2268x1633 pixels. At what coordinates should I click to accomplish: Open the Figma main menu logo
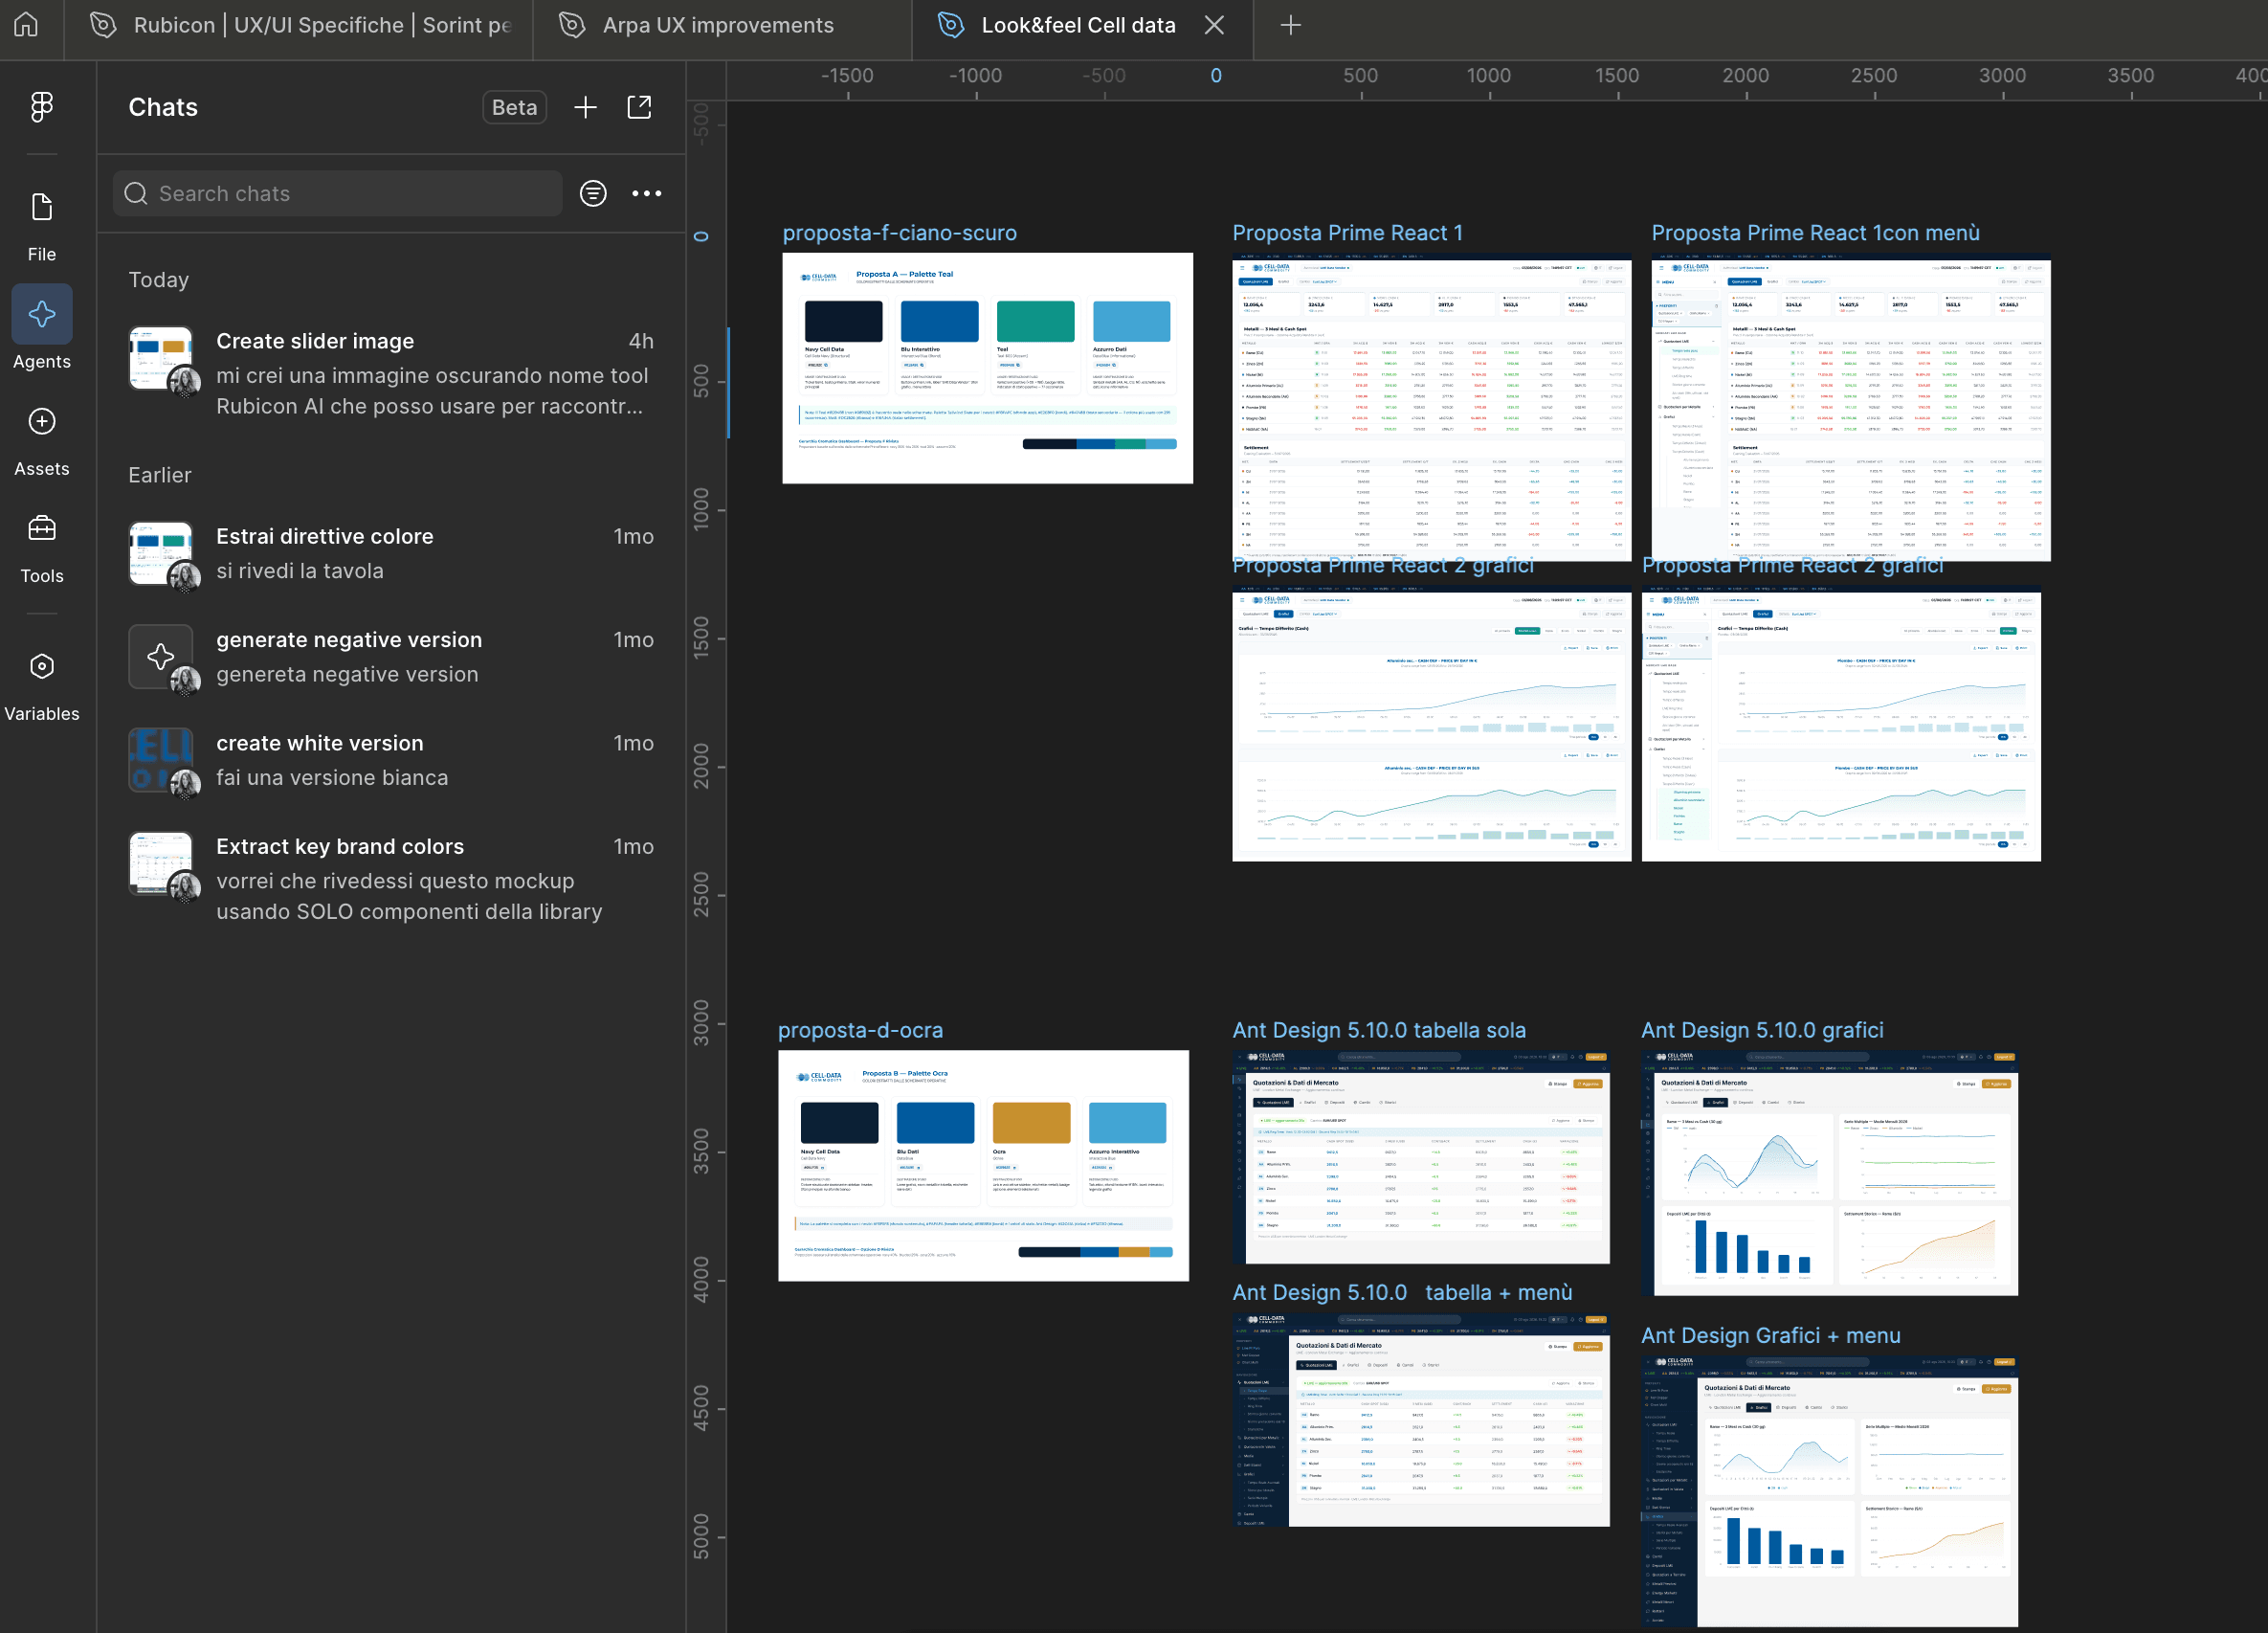click(x=41, y=106)
